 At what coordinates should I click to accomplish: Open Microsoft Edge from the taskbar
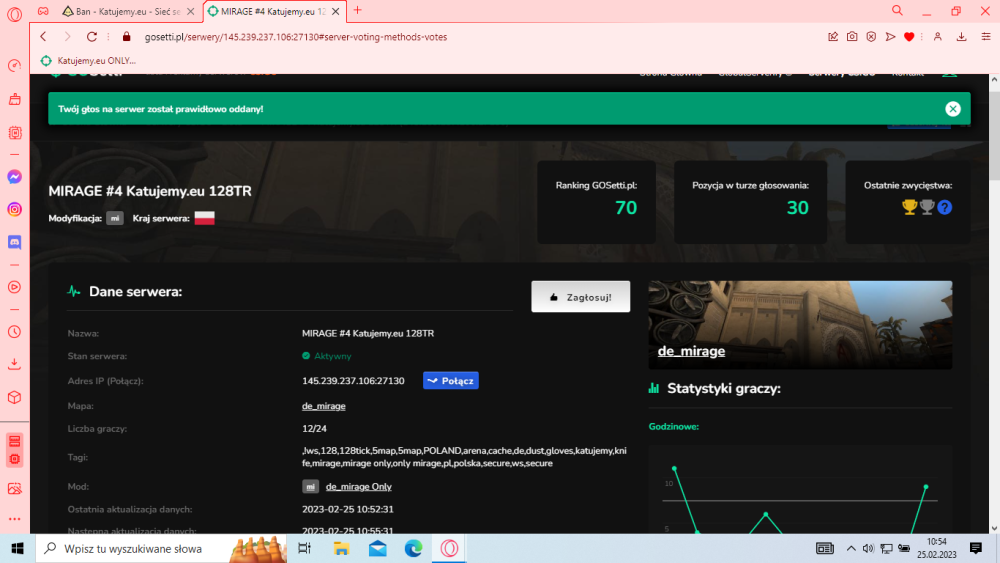click(413, 548)
